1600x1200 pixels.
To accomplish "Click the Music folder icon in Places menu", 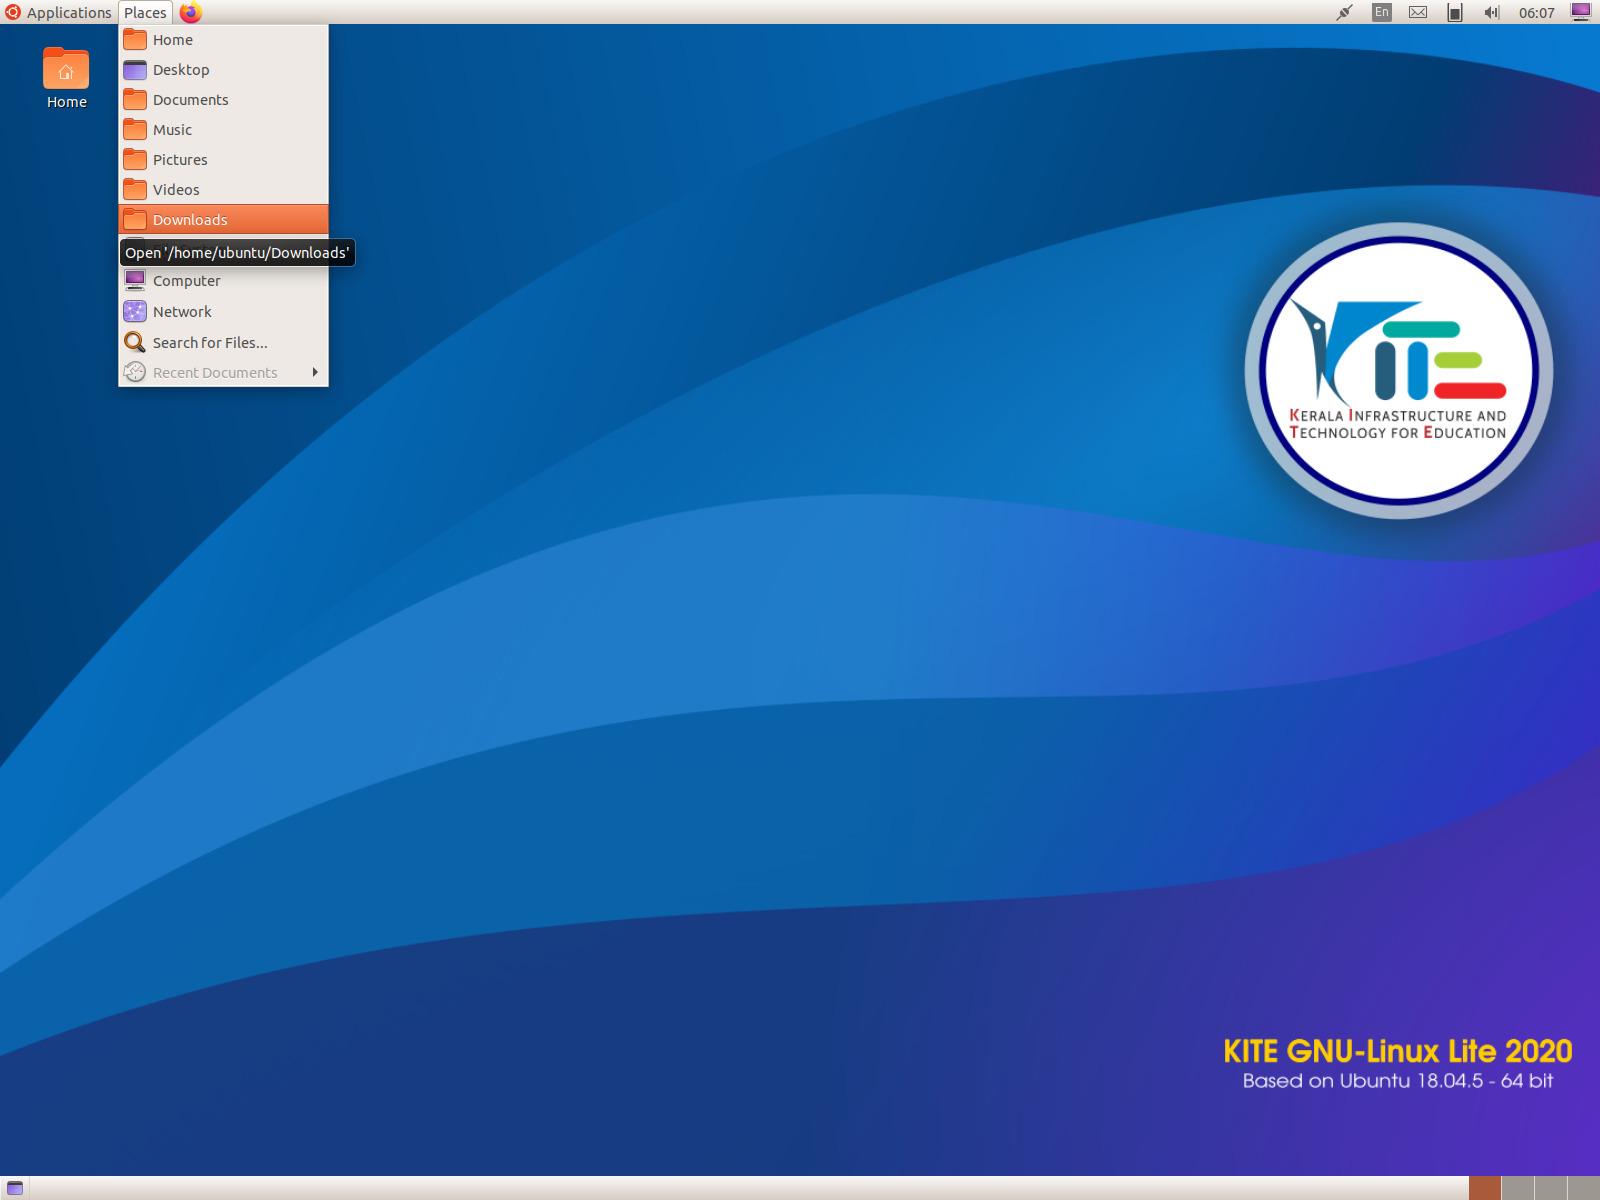I will pos(135,129).
